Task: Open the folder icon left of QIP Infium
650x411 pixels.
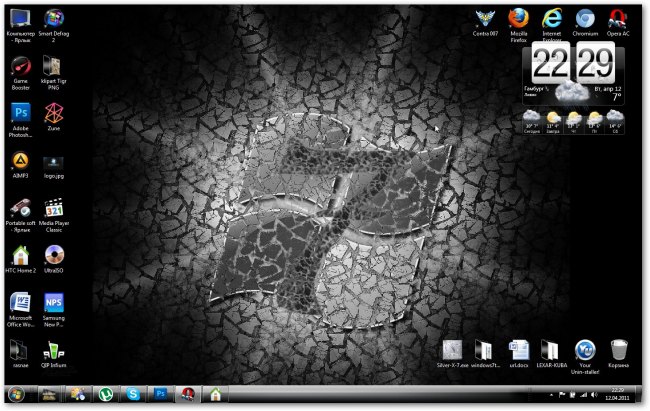Action: click(19, 351)
